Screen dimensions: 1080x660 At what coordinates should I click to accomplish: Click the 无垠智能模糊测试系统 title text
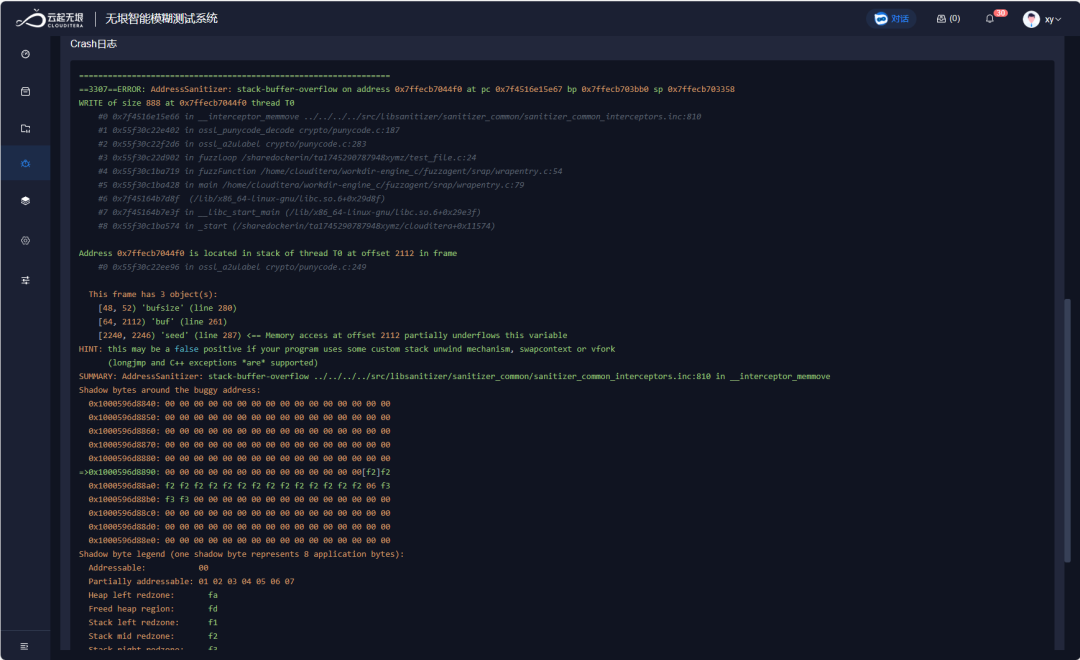pos(161,19)
